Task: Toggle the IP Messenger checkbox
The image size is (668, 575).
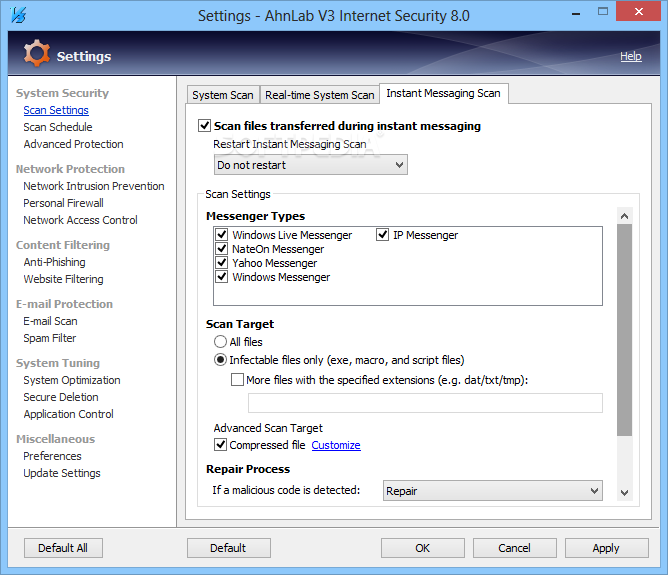Action: (382, 234)
